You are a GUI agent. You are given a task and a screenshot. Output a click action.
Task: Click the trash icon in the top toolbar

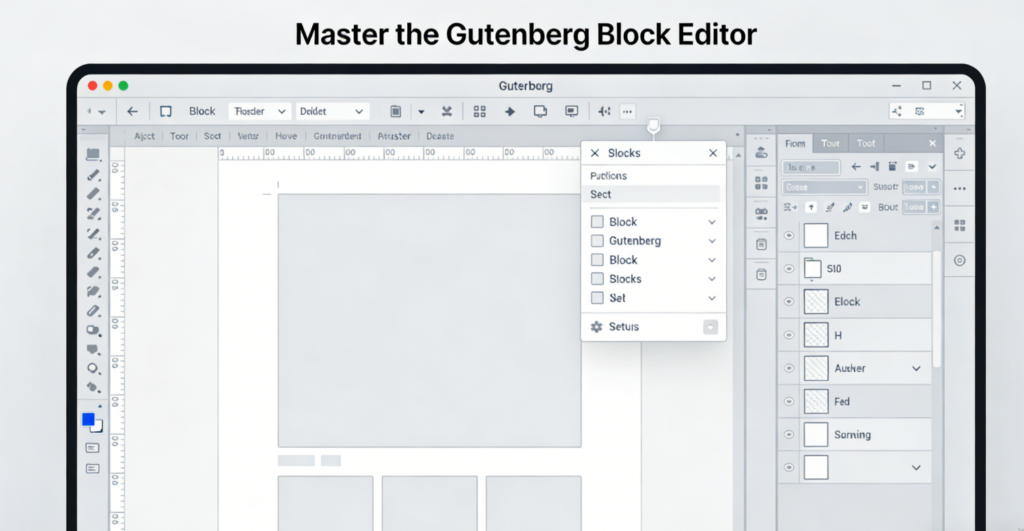pos(395,112)
